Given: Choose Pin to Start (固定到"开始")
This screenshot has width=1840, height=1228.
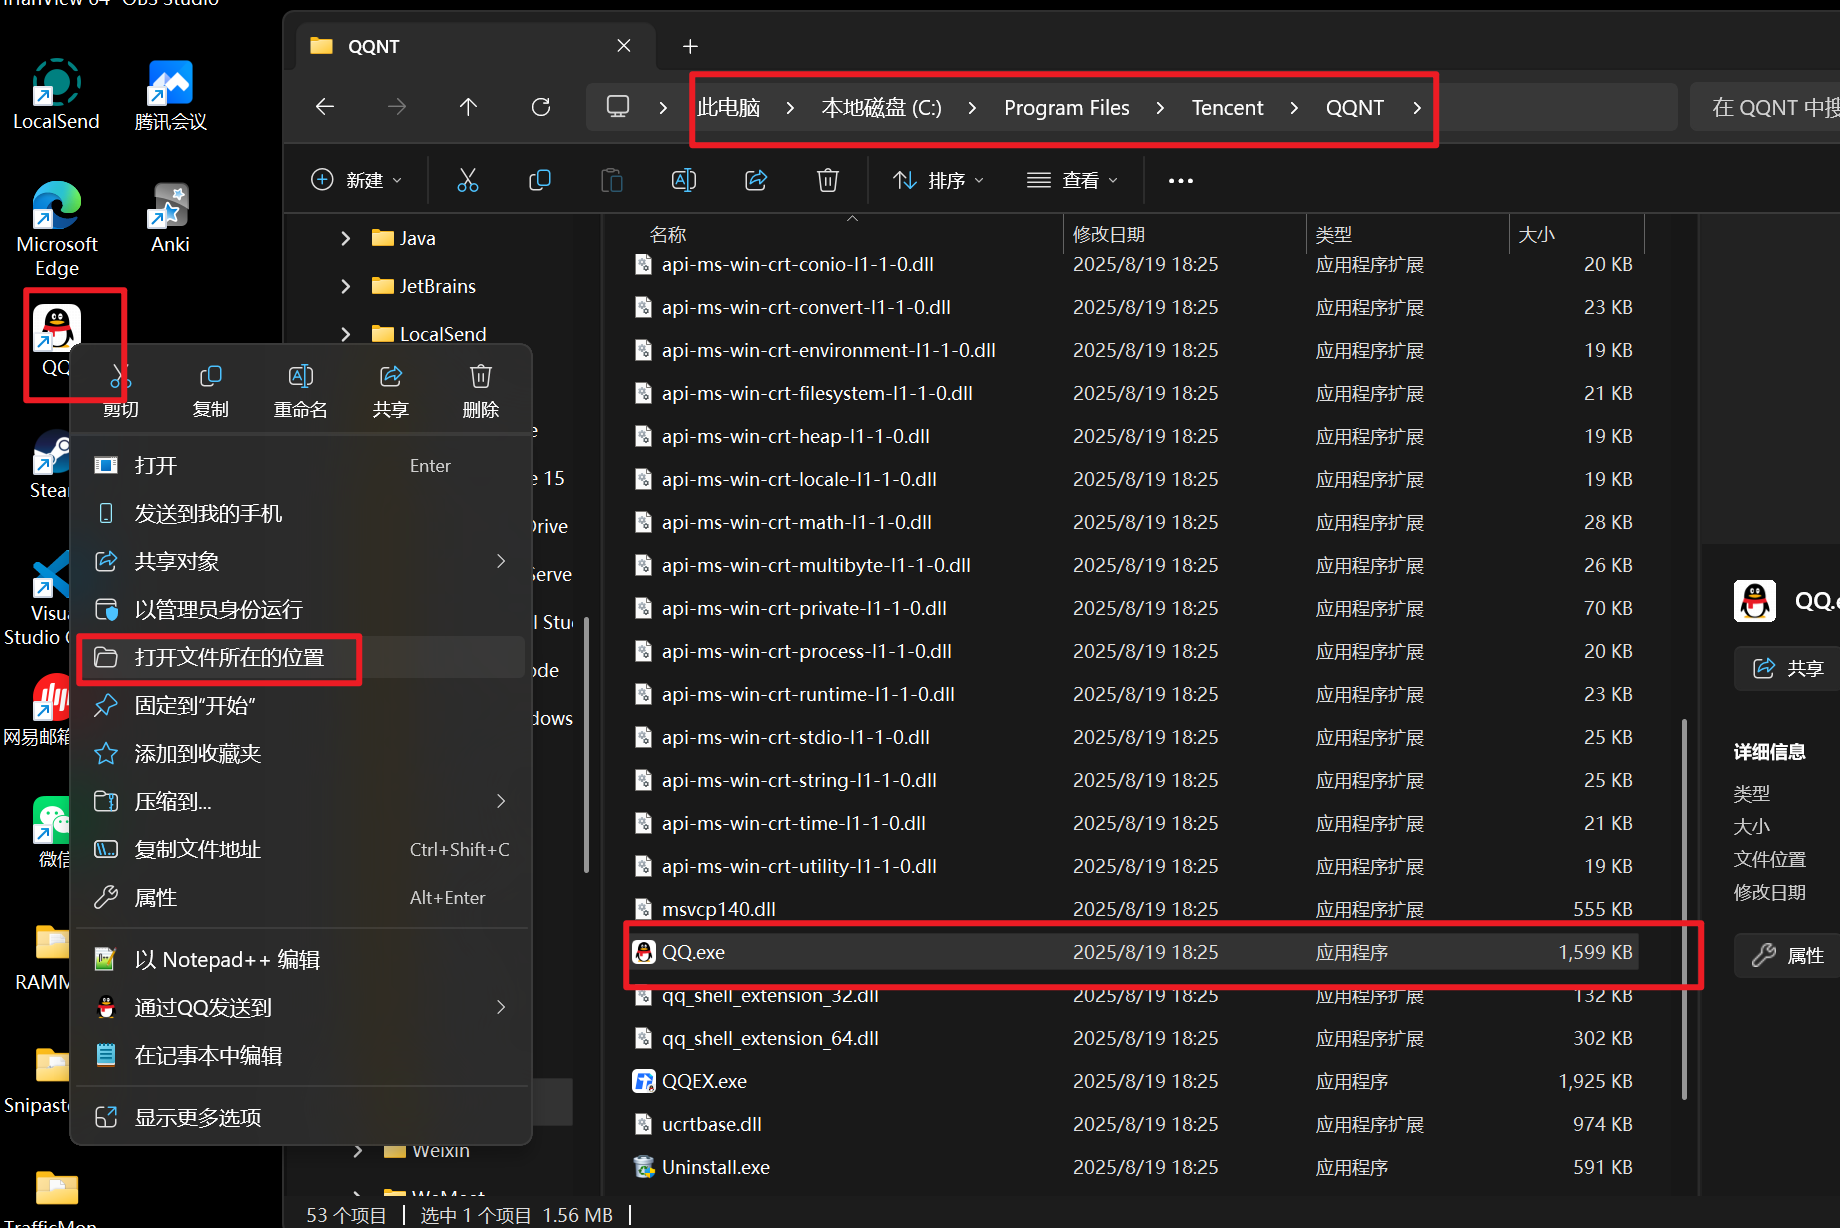Looking at the screenshot, I should coord(301,706).
